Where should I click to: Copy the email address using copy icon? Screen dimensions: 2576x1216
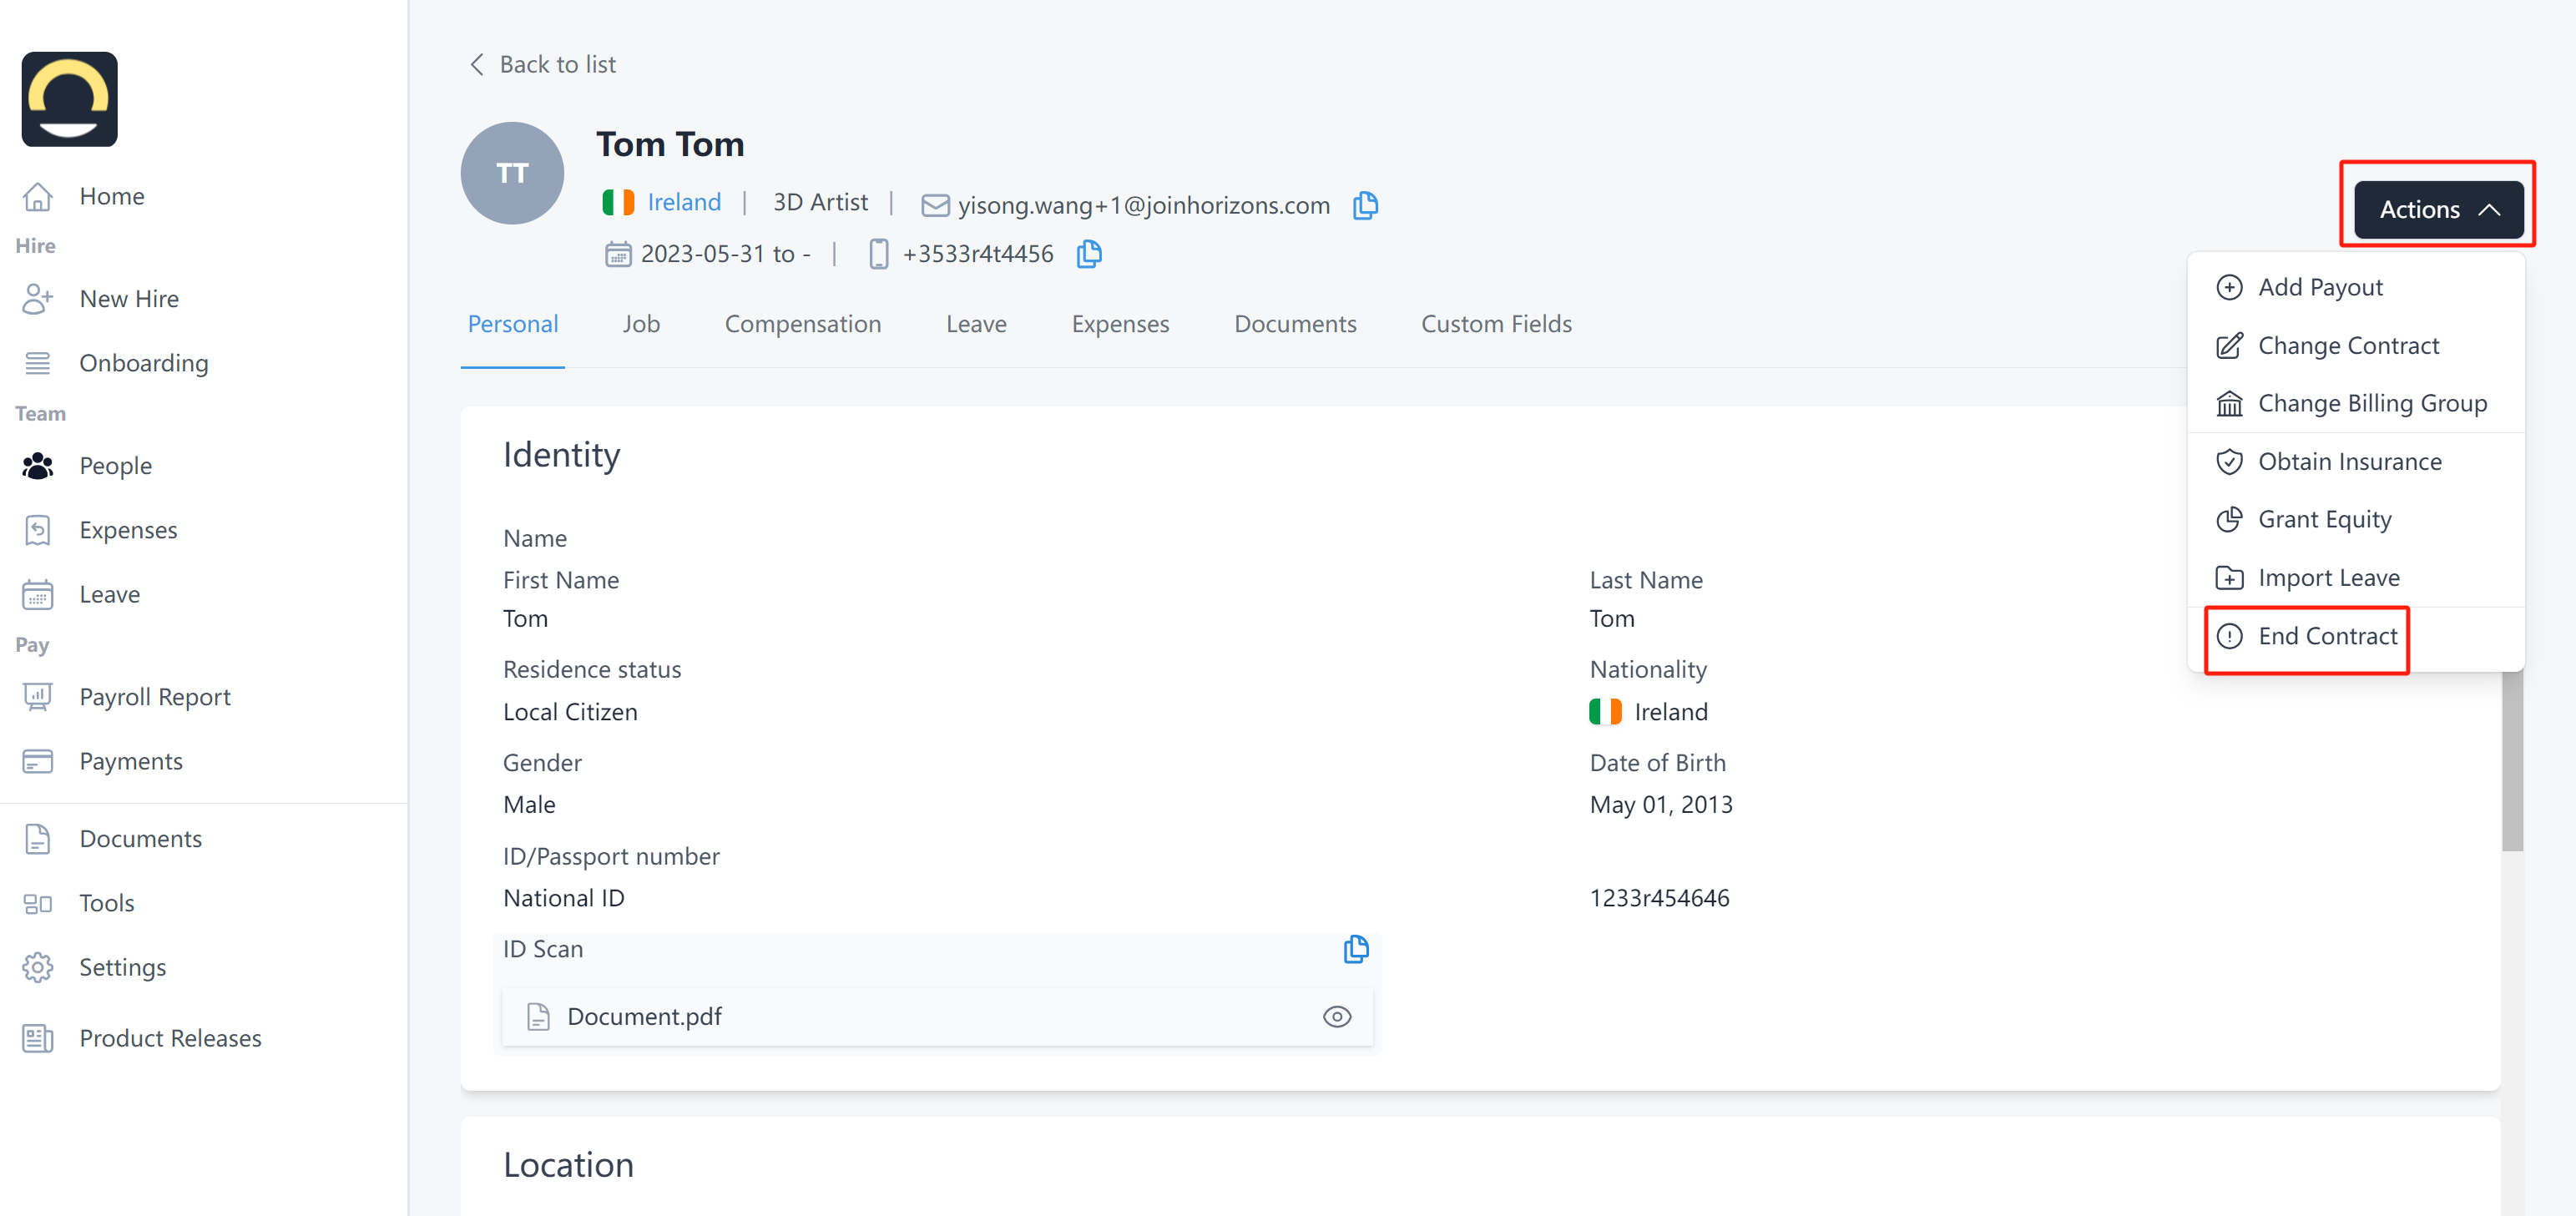click(x=1365, y=205)
